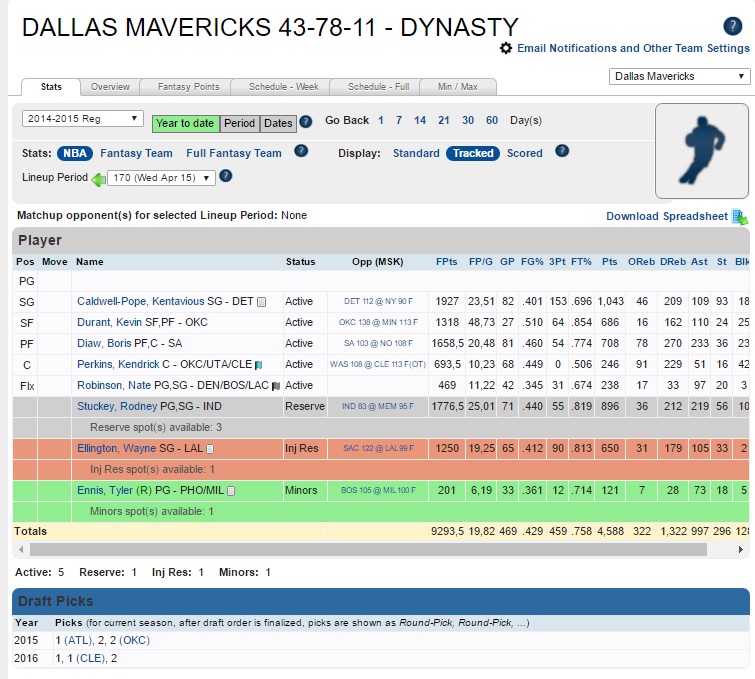Select Dates range button
The height and width of the screenshot is (679, 755).
[x=278, y=123]
